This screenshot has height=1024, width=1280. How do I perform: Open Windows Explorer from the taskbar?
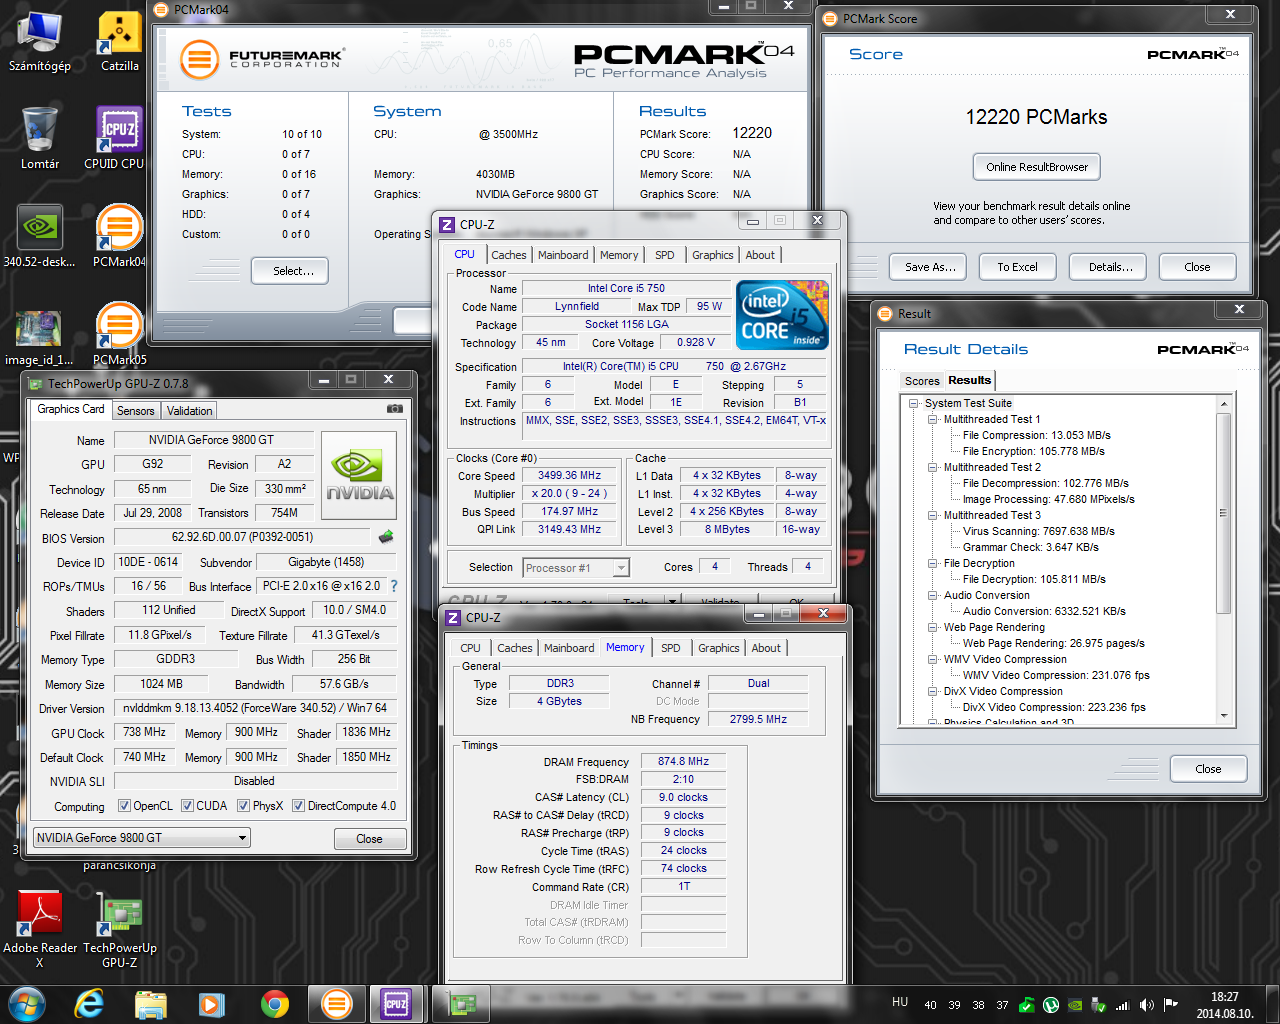tap(150, 1004)
